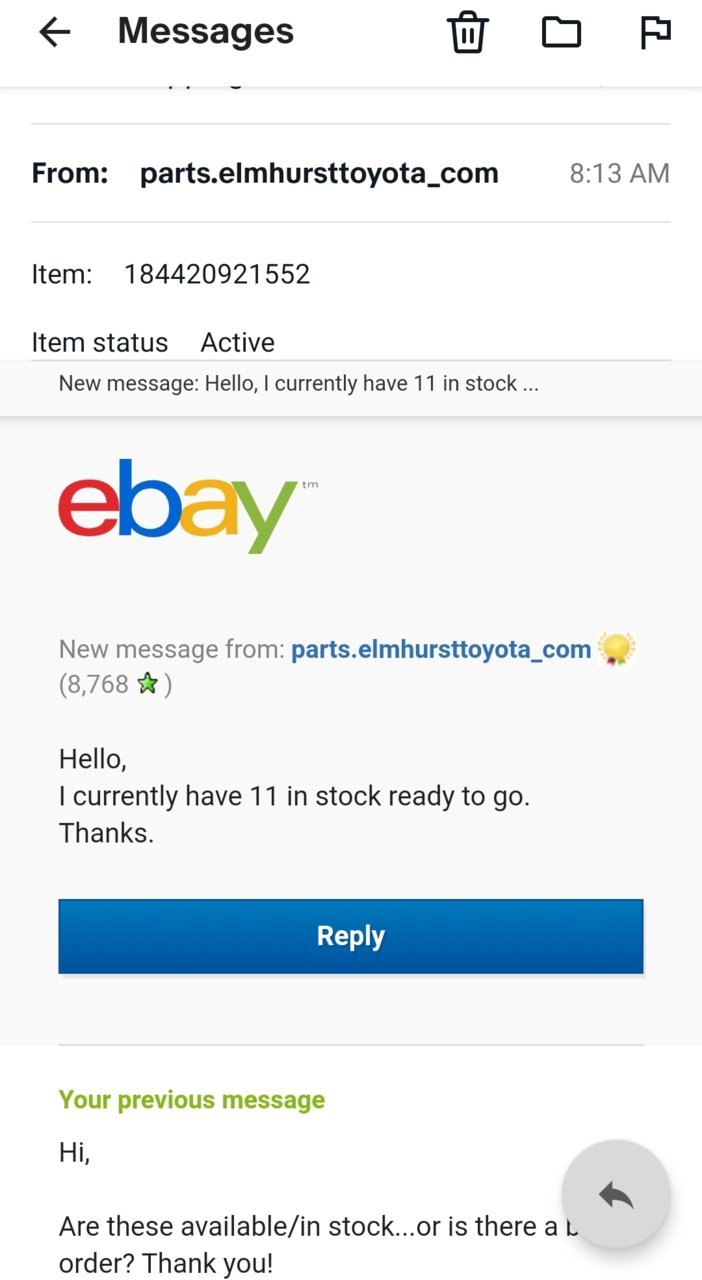Viewport: 702px width, 1280px height.
Task: Open parts.elmhursttoyota_com seller profile link
Action: (441, 649)
